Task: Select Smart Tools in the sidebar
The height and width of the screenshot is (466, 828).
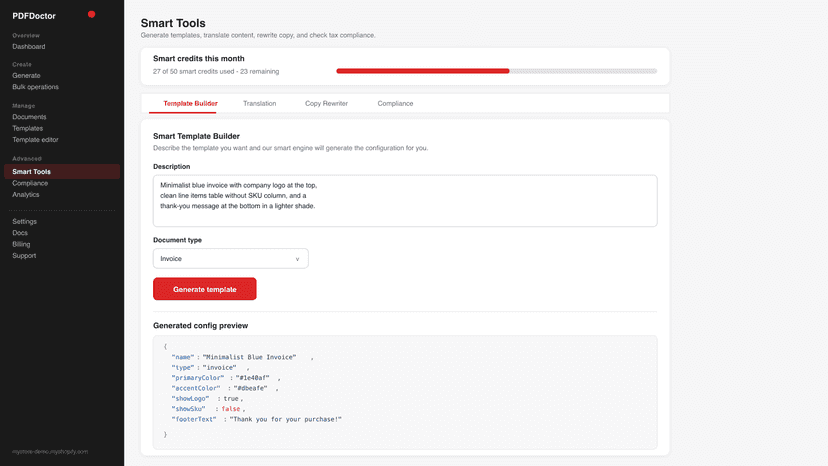Action: pyautogui.click(x=62, y=172)
